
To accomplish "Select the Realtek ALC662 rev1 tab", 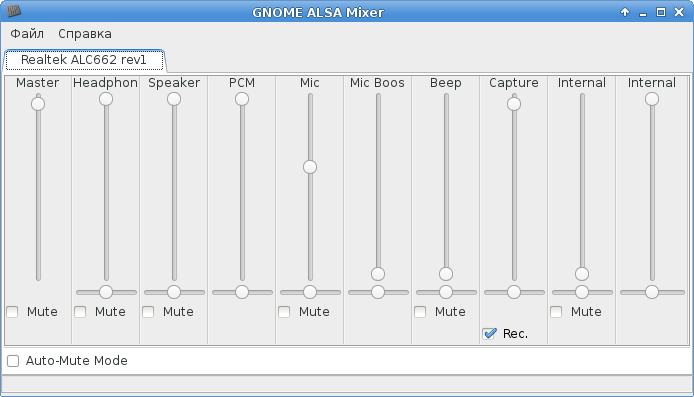I will point(84,60).
